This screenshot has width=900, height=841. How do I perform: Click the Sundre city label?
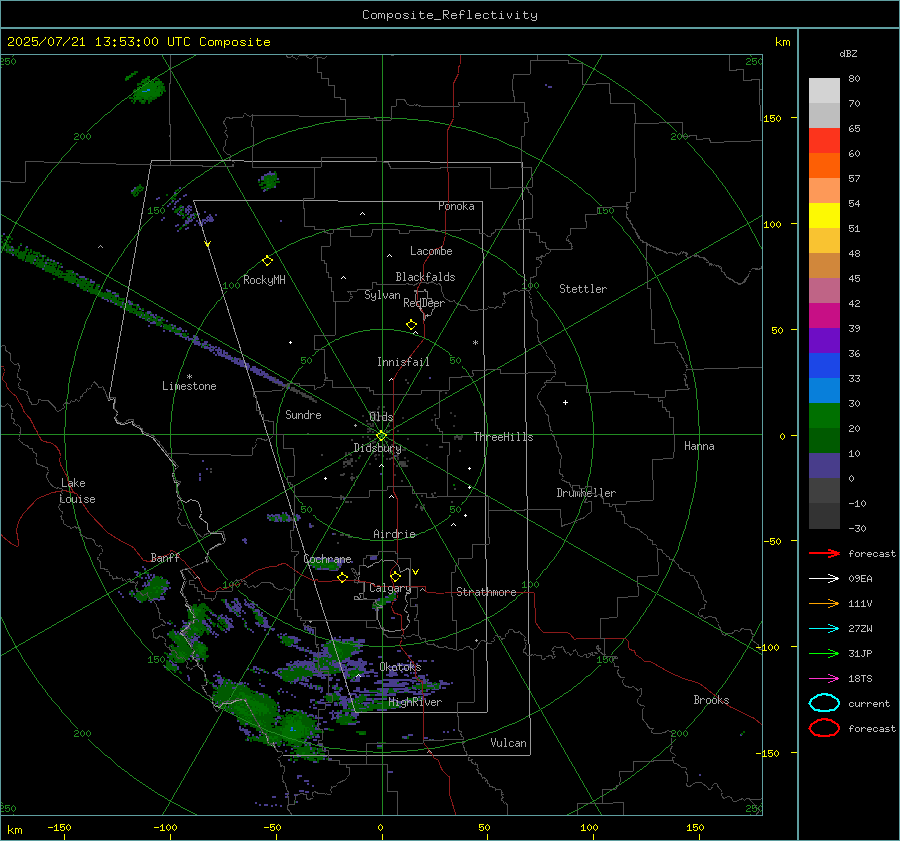pyautogui.click(x=303, y=414)
